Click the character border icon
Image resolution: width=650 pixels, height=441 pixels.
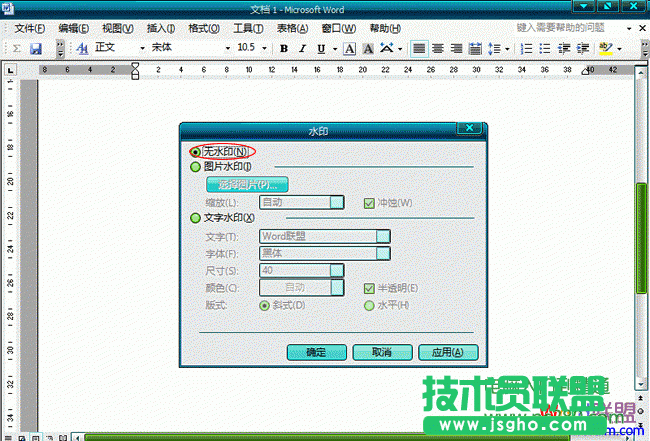(x=349, y=48)
